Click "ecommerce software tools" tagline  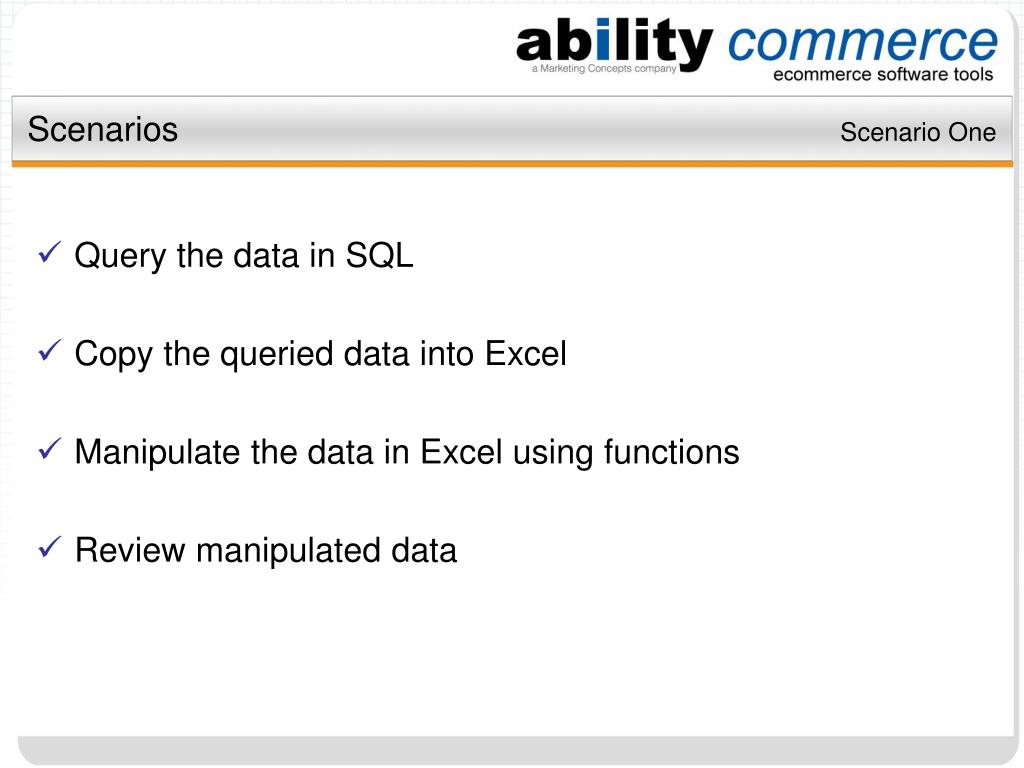click(x=883, y=74)
